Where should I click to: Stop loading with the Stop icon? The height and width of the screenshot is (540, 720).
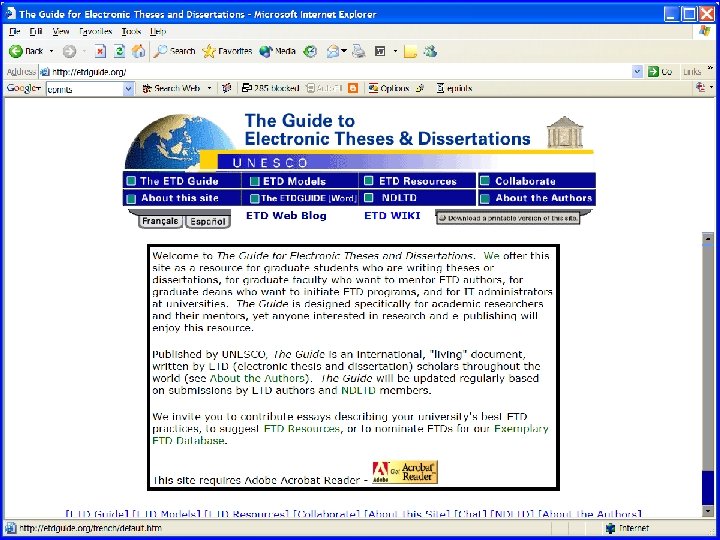click(x=100, y=51)
